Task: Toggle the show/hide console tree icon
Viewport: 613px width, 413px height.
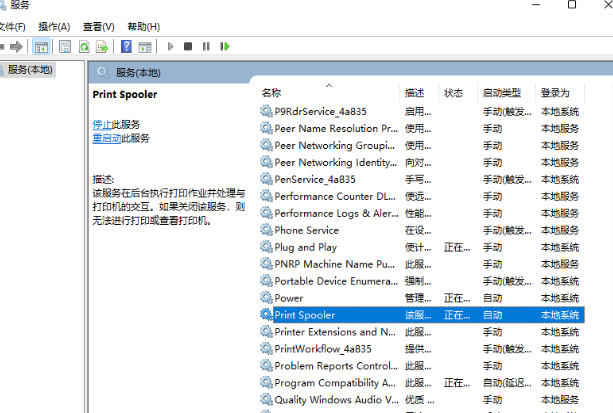Action: point(41,46)
